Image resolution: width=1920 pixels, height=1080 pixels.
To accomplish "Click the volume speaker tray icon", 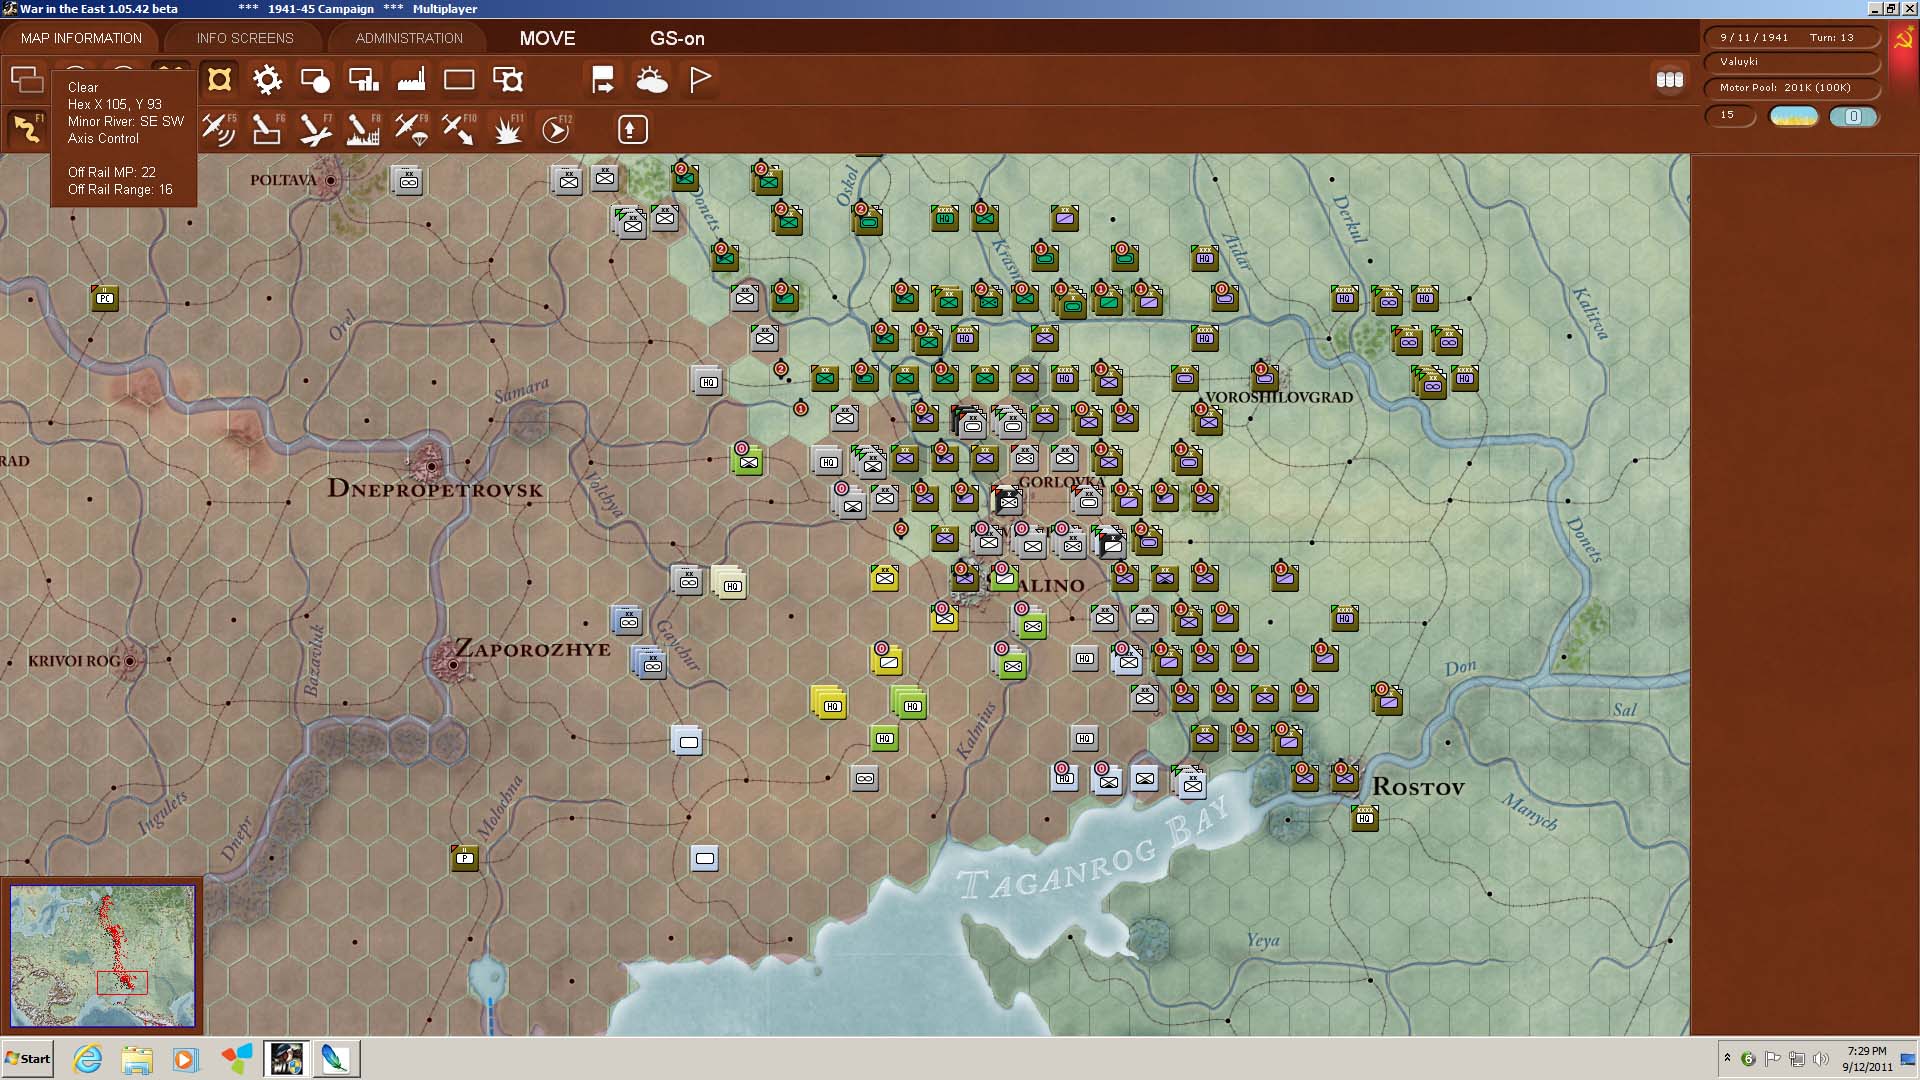I will (x=1821, y=1059).
